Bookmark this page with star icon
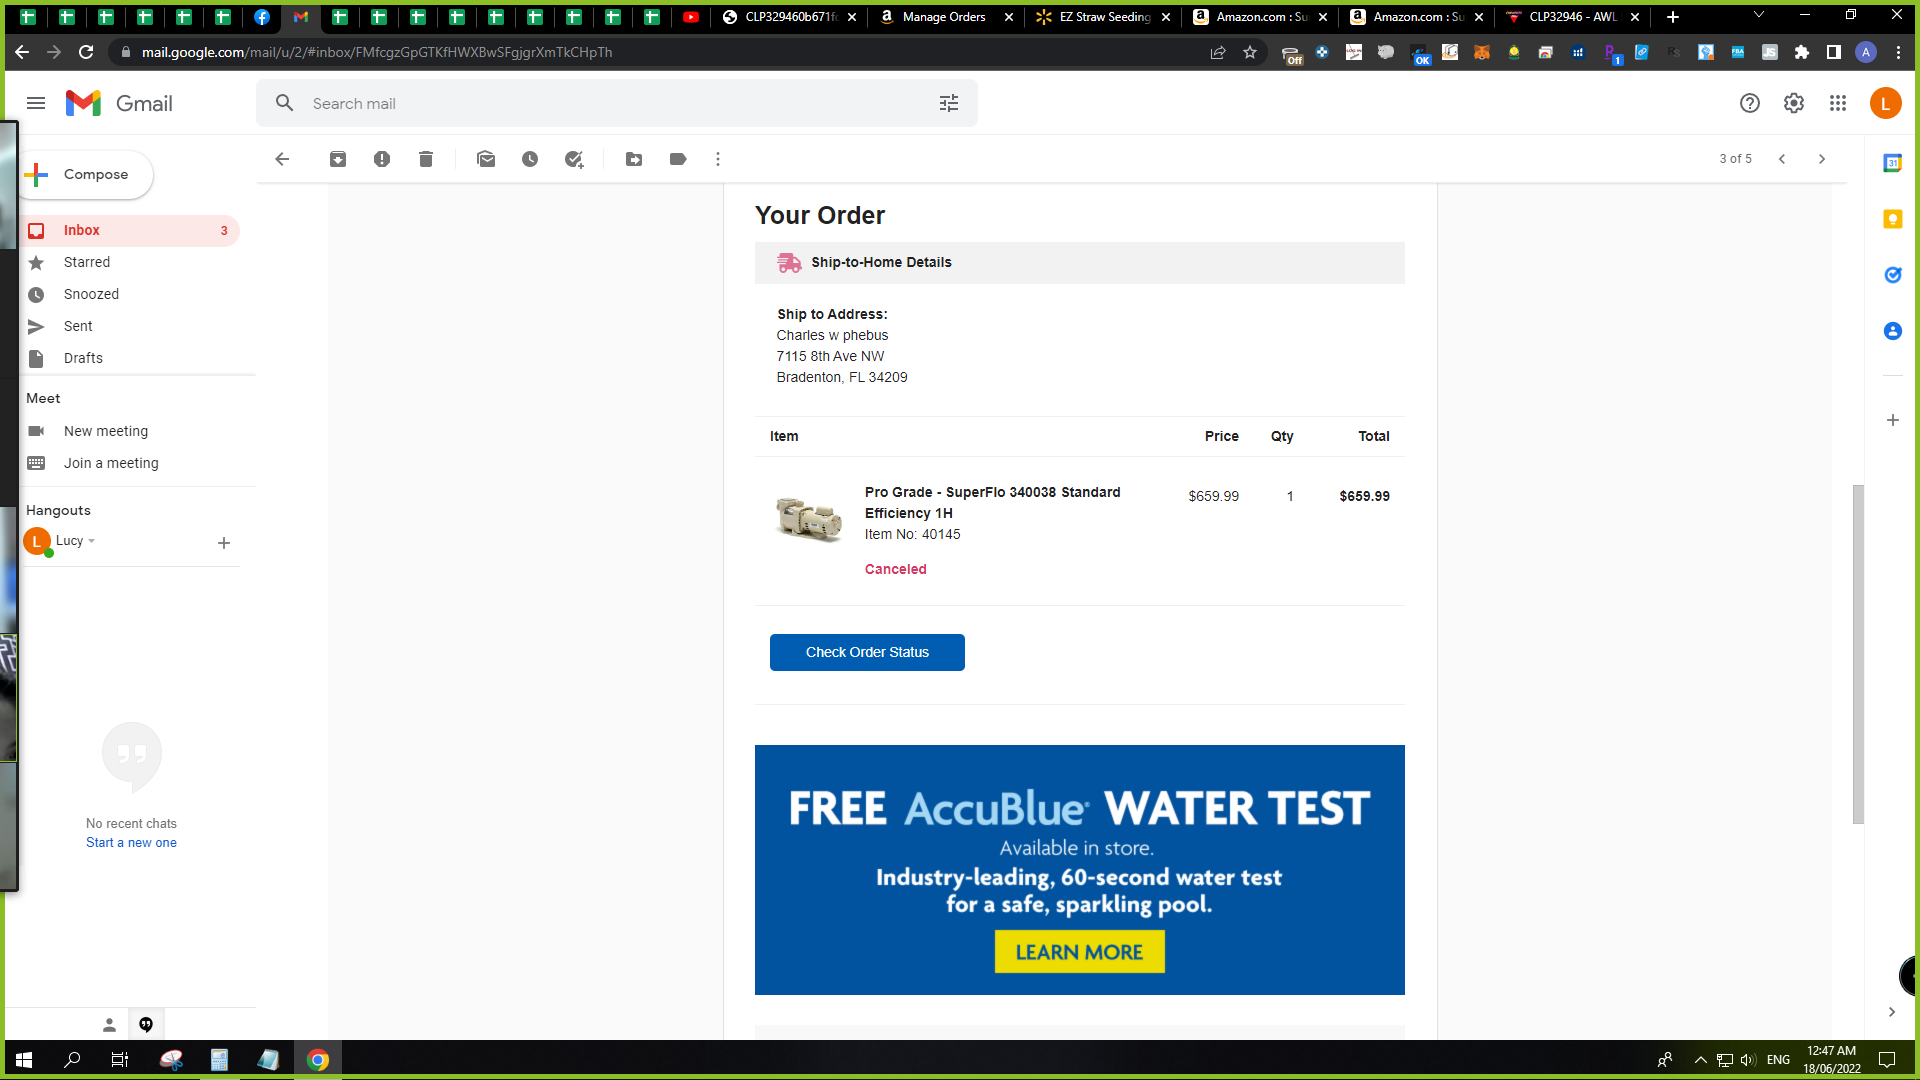 (1250, 52)
